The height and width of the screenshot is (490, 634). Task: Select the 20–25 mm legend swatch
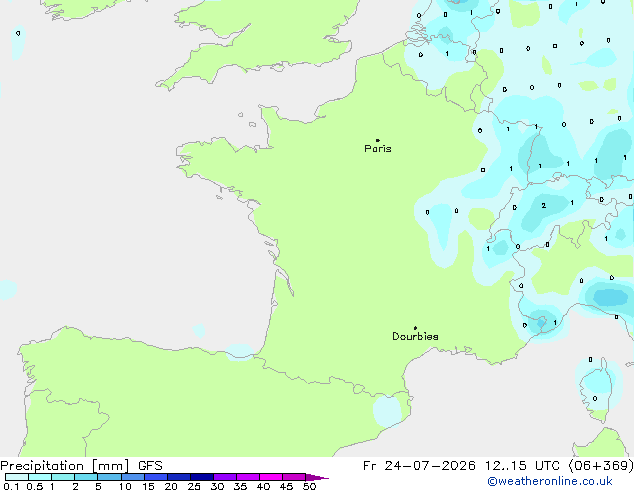pos(179,477)
